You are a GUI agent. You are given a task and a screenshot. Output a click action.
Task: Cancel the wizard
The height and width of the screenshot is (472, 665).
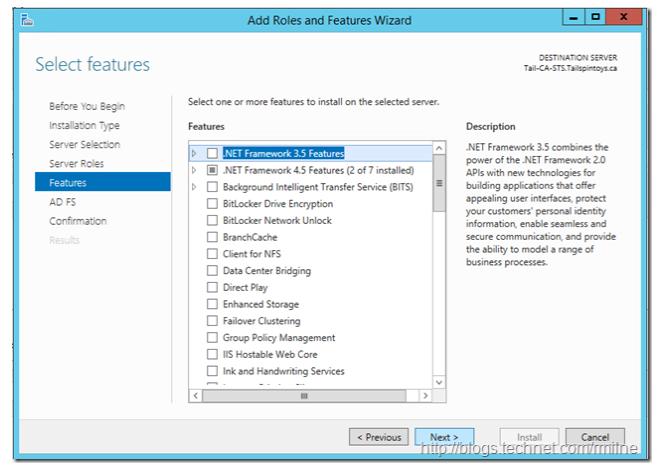[x=594, y=437]
